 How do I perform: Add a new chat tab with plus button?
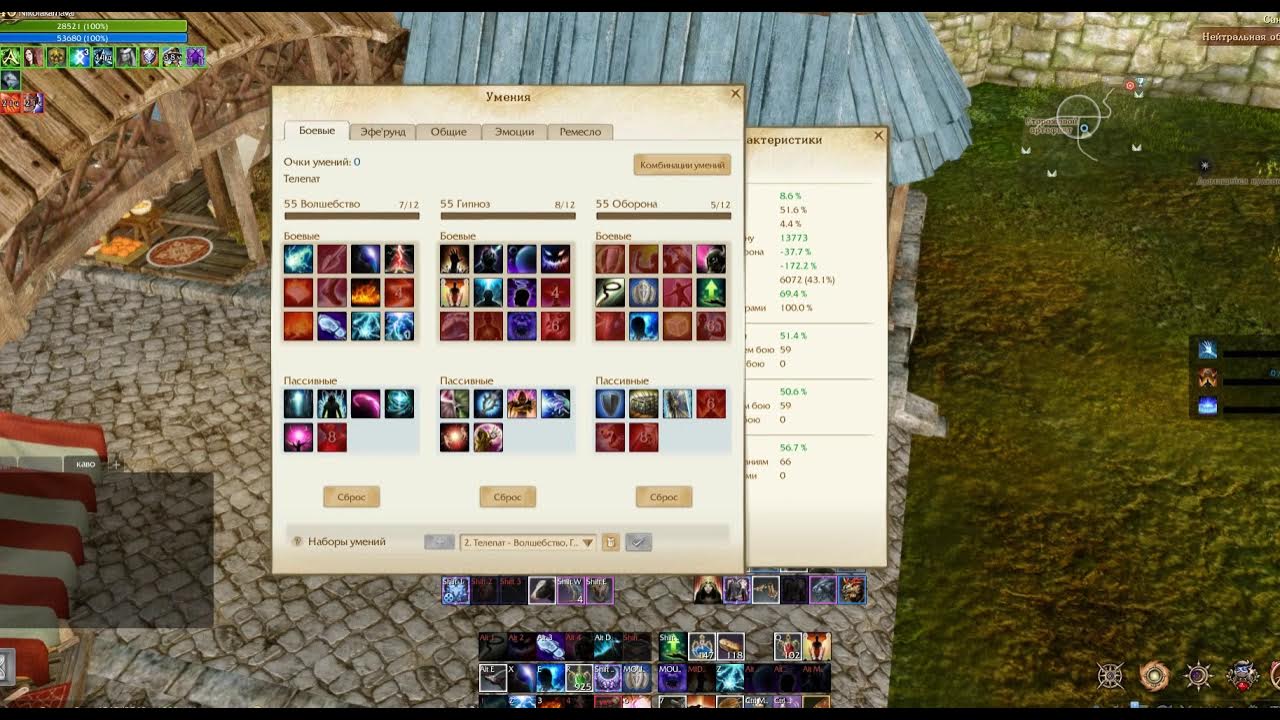coord(116,464)
